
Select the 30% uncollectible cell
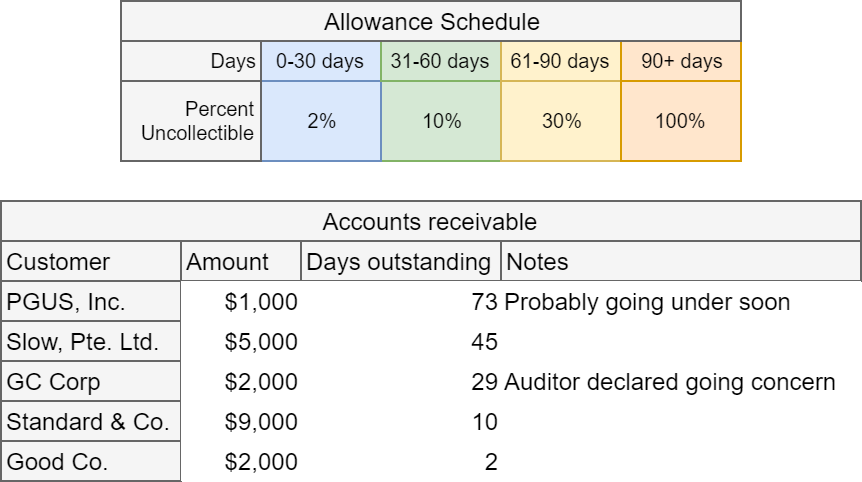point(560,121)
